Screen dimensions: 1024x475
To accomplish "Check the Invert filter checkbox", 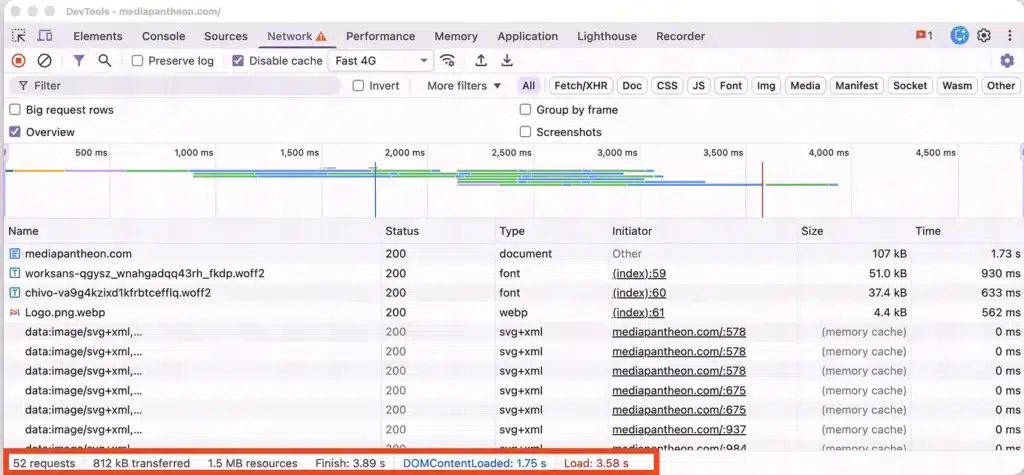I will pyautogui.click(x=359, y=86).
